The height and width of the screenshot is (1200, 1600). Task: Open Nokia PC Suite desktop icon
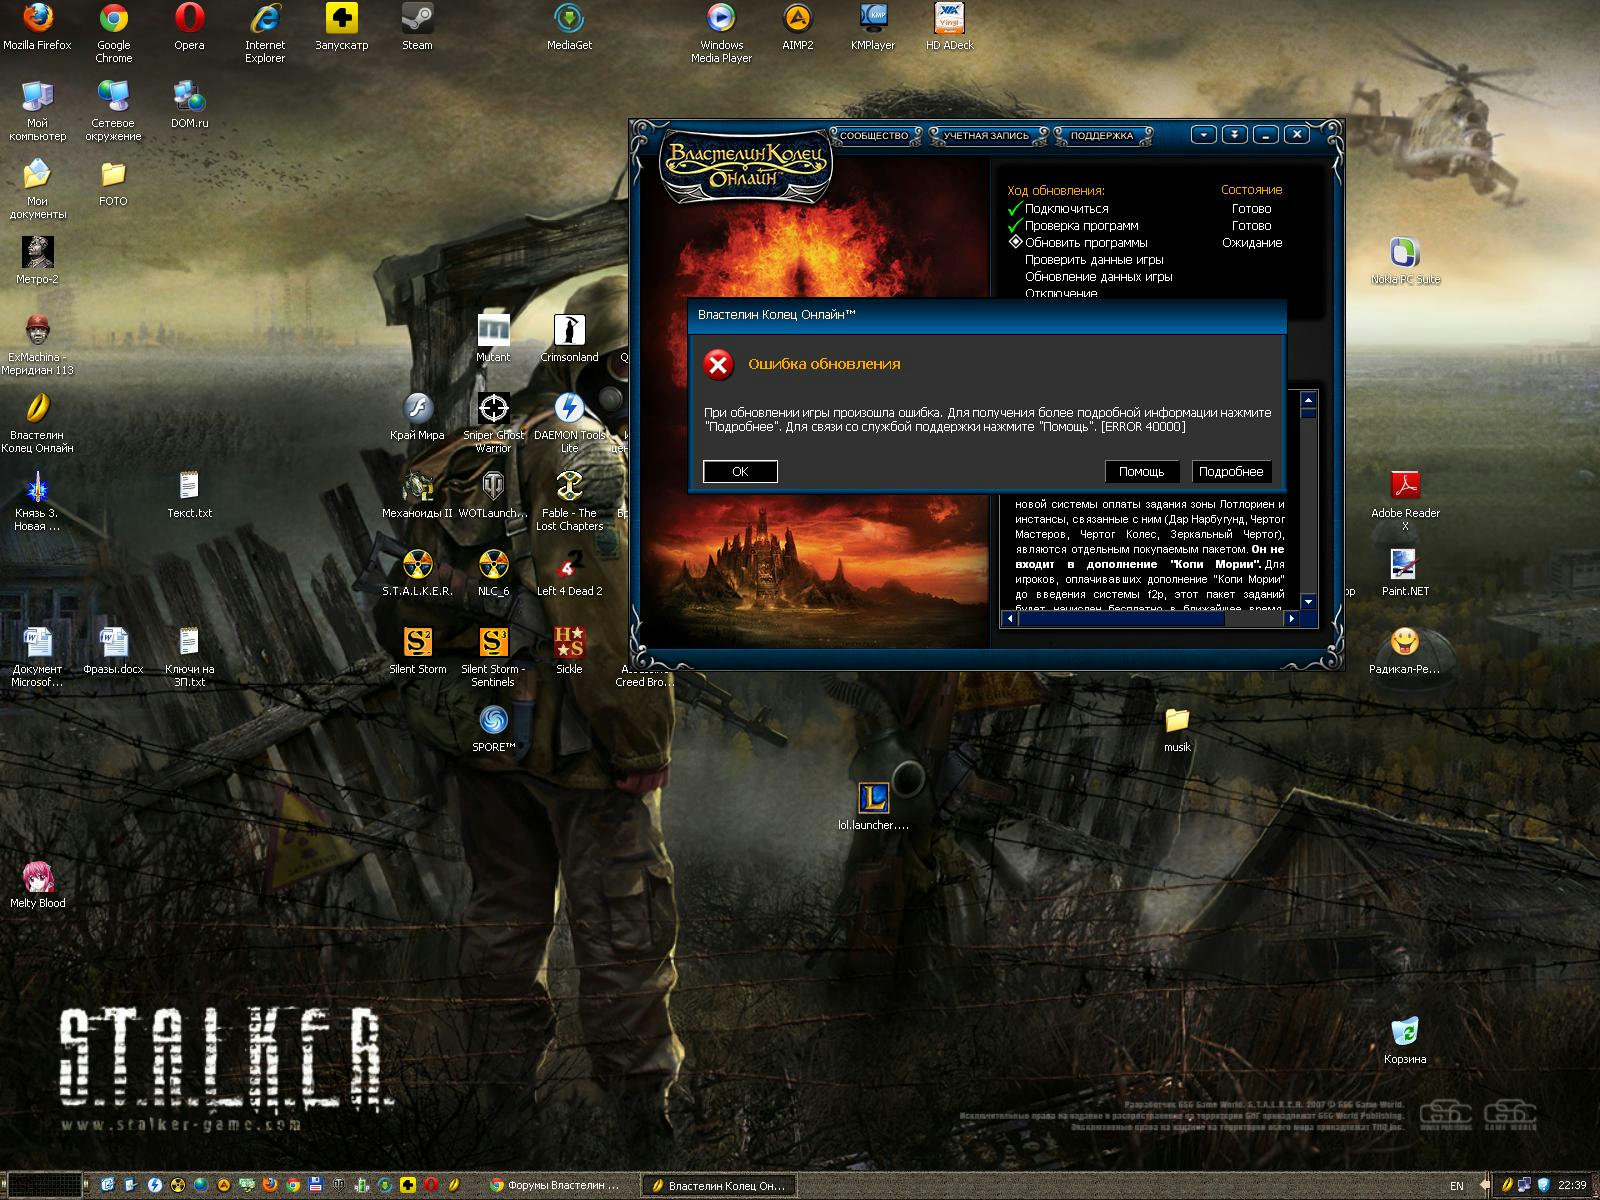(1405, 260)
